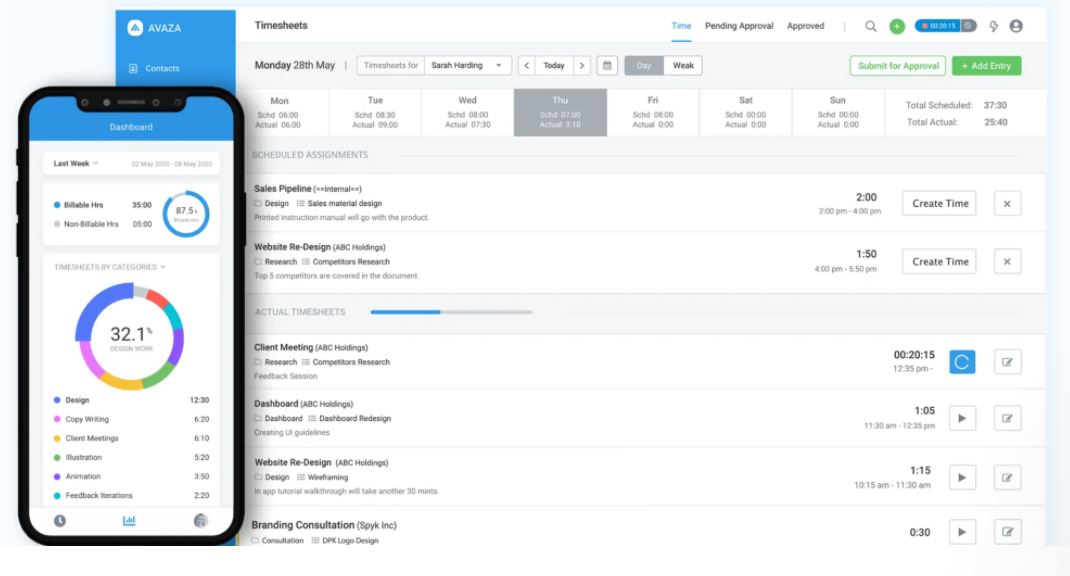This screenshot has height=576, width=1070.
Task: Select the Fri day column
Action: (x=653, y=112)
